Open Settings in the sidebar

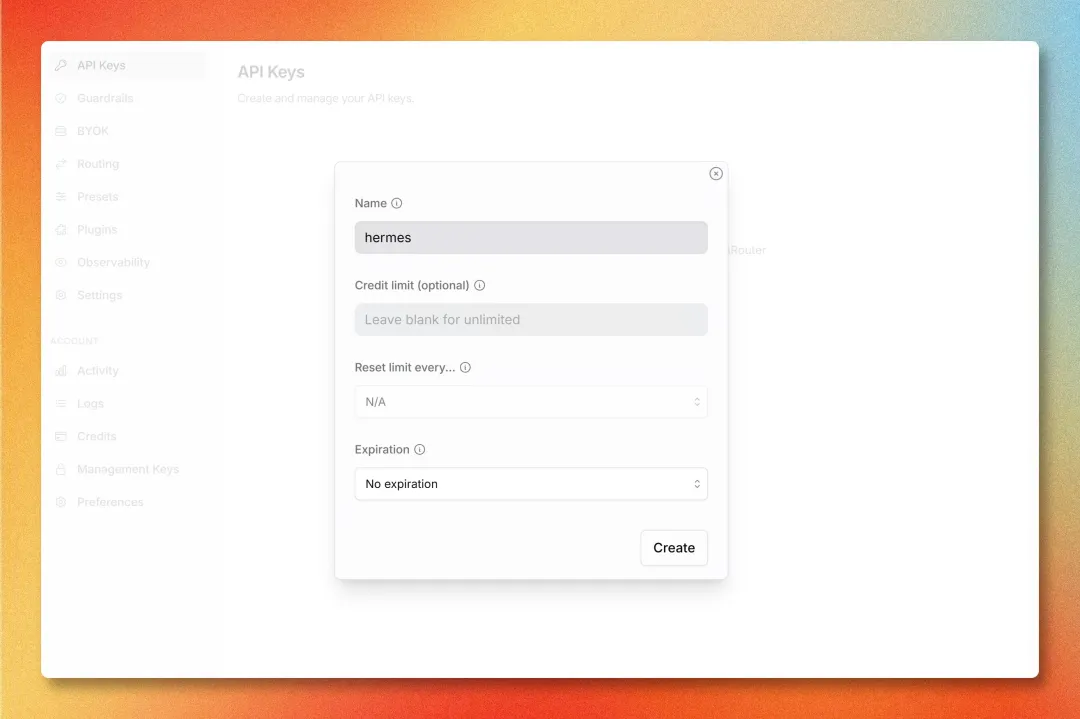point(127,295)
